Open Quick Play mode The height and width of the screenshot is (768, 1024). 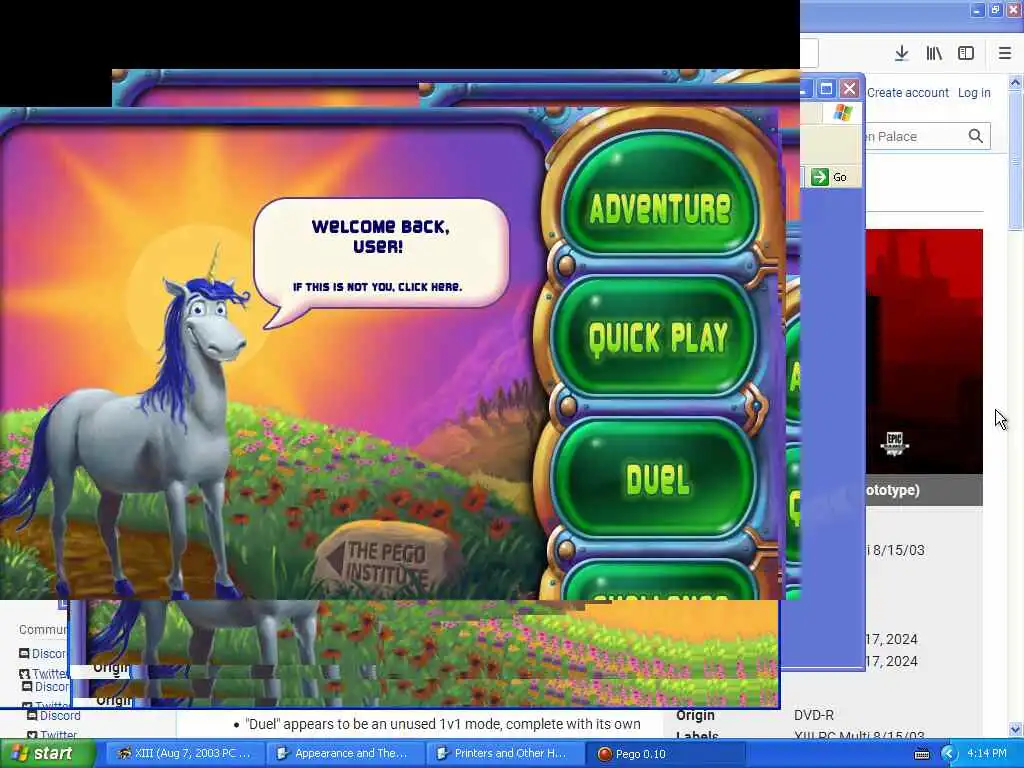point(656,336)
